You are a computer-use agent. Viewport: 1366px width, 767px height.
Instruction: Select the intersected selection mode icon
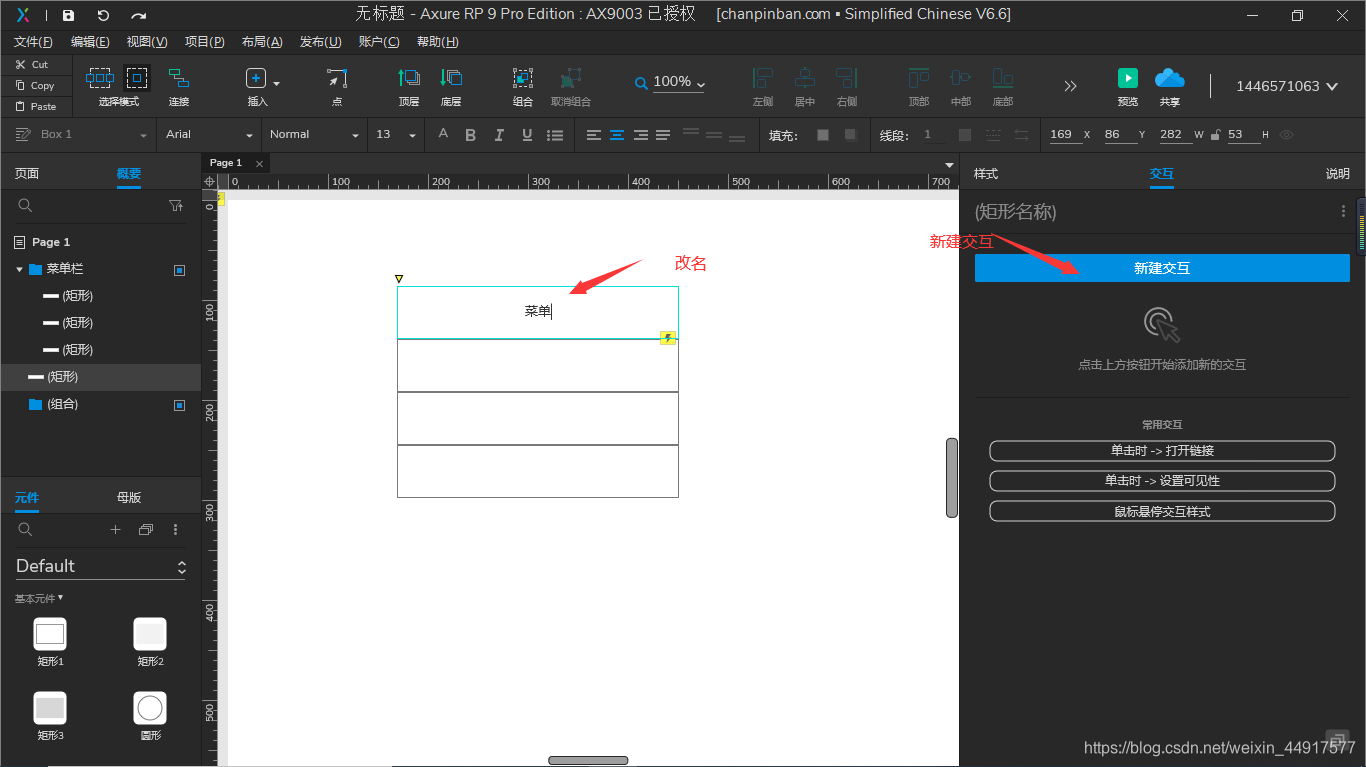tap(100, 78)
